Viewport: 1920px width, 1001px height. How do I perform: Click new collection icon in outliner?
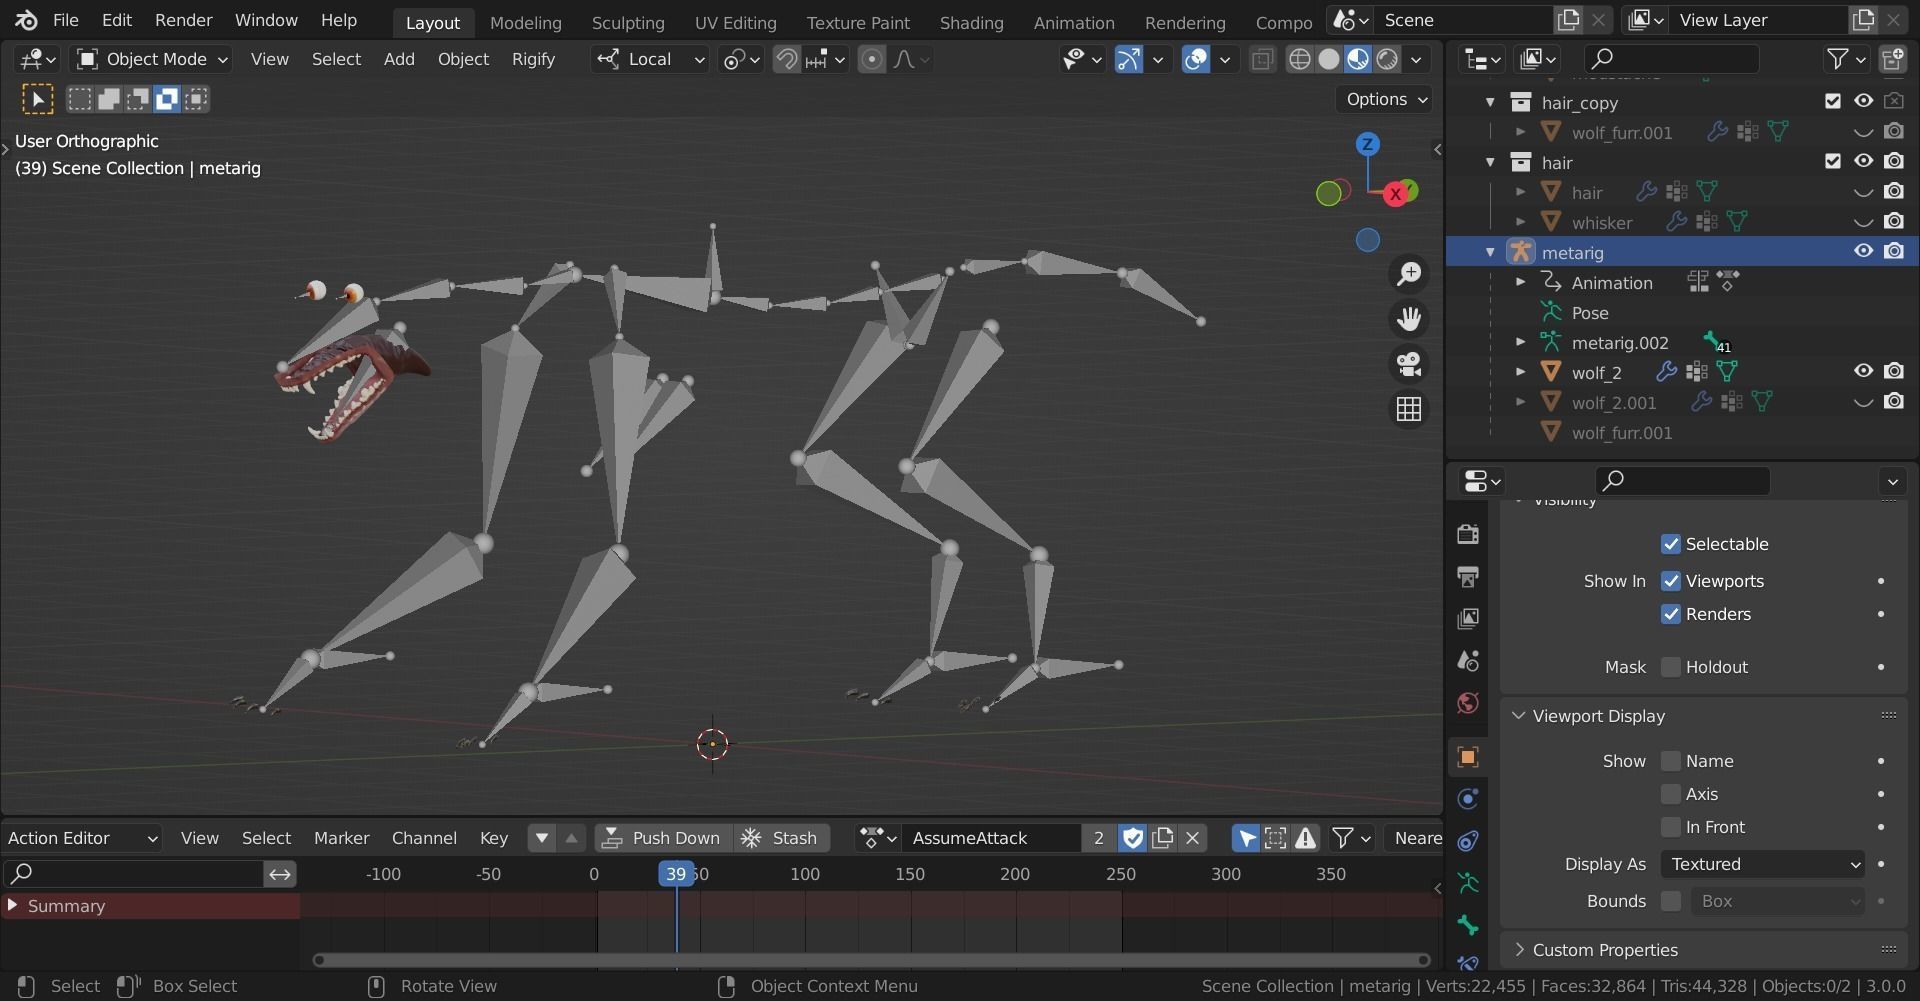(x=1893, y=60)
